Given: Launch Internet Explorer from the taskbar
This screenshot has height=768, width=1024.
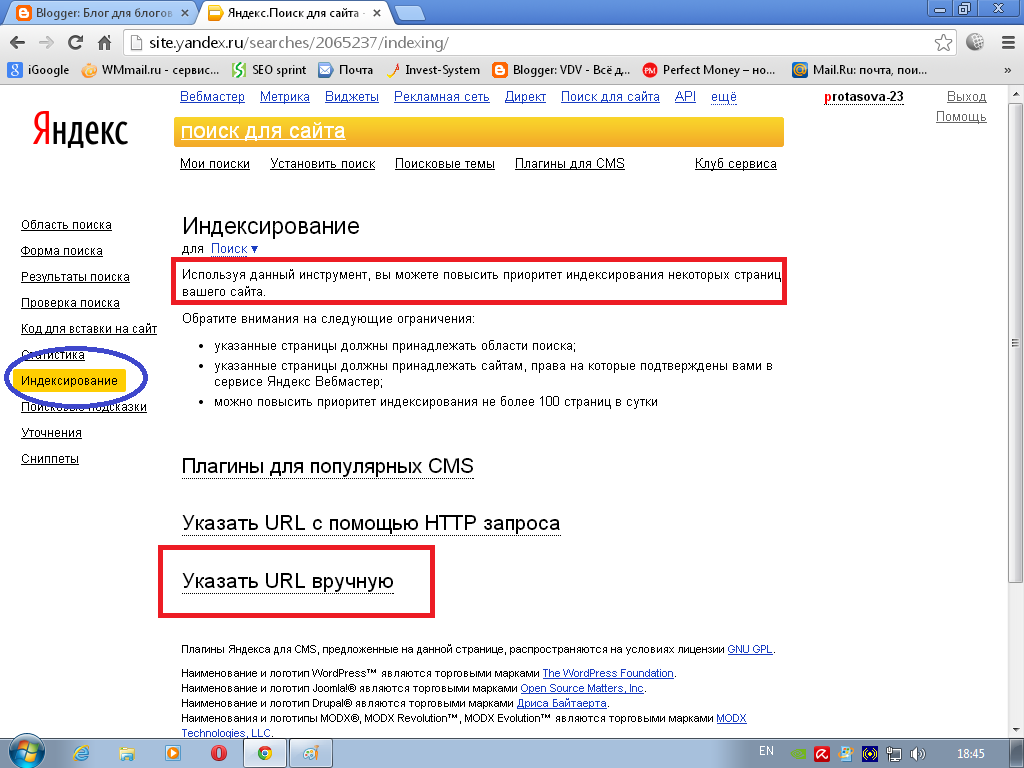Looking at the screenshot, I should [81, 753].
